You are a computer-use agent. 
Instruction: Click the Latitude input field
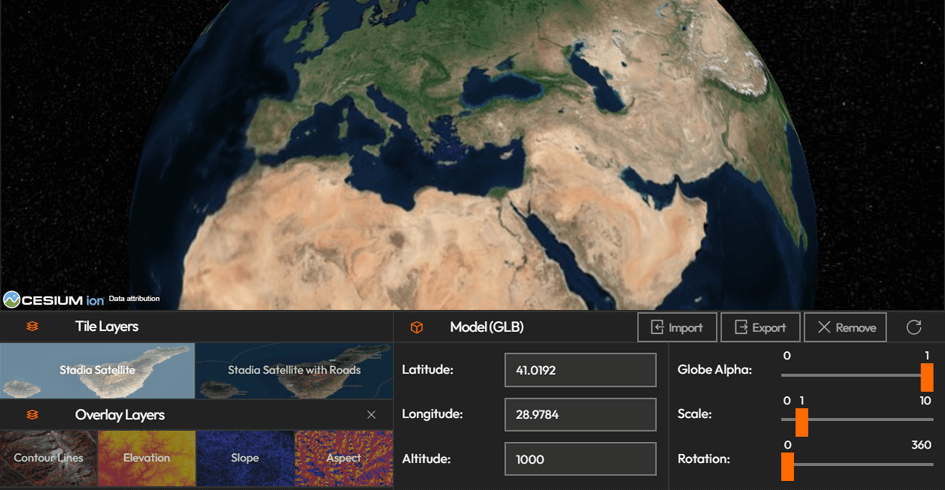[x=580, y=370]
